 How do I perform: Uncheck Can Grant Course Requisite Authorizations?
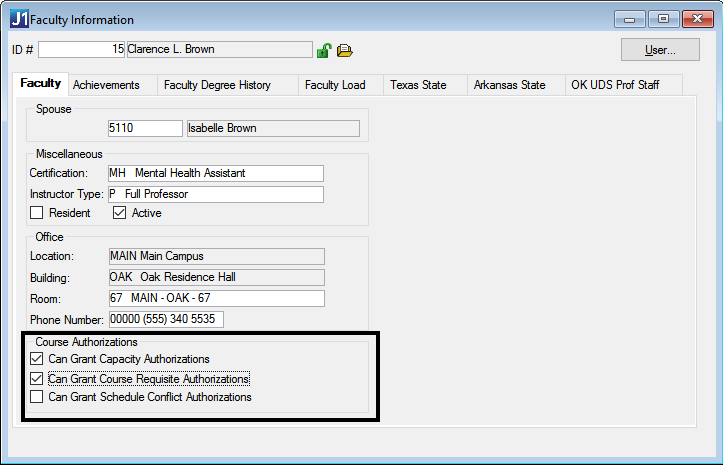(37, 379)
